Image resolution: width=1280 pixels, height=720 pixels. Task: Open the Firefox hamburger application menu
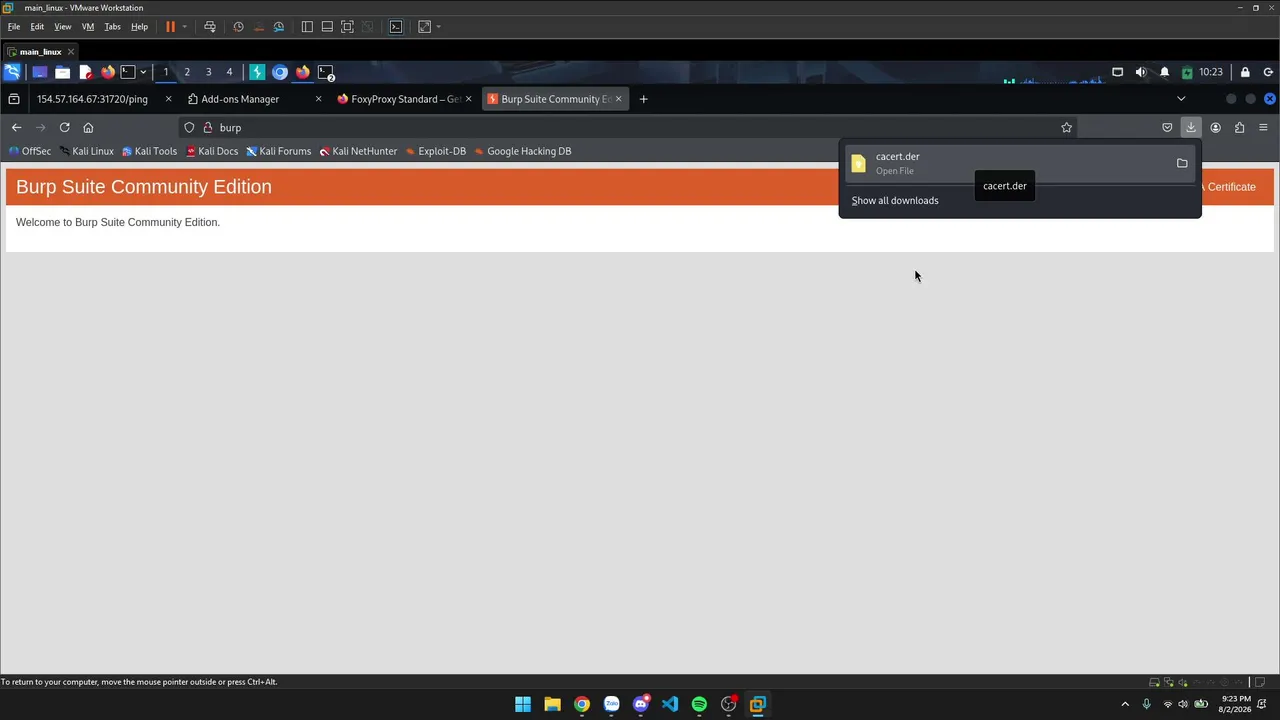coord(1263,127)
